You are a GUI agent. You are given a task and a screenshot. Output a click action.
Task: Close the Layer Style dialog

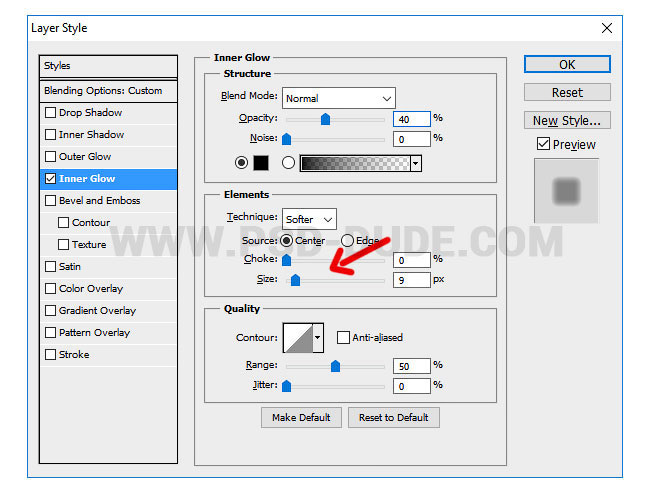607,28
